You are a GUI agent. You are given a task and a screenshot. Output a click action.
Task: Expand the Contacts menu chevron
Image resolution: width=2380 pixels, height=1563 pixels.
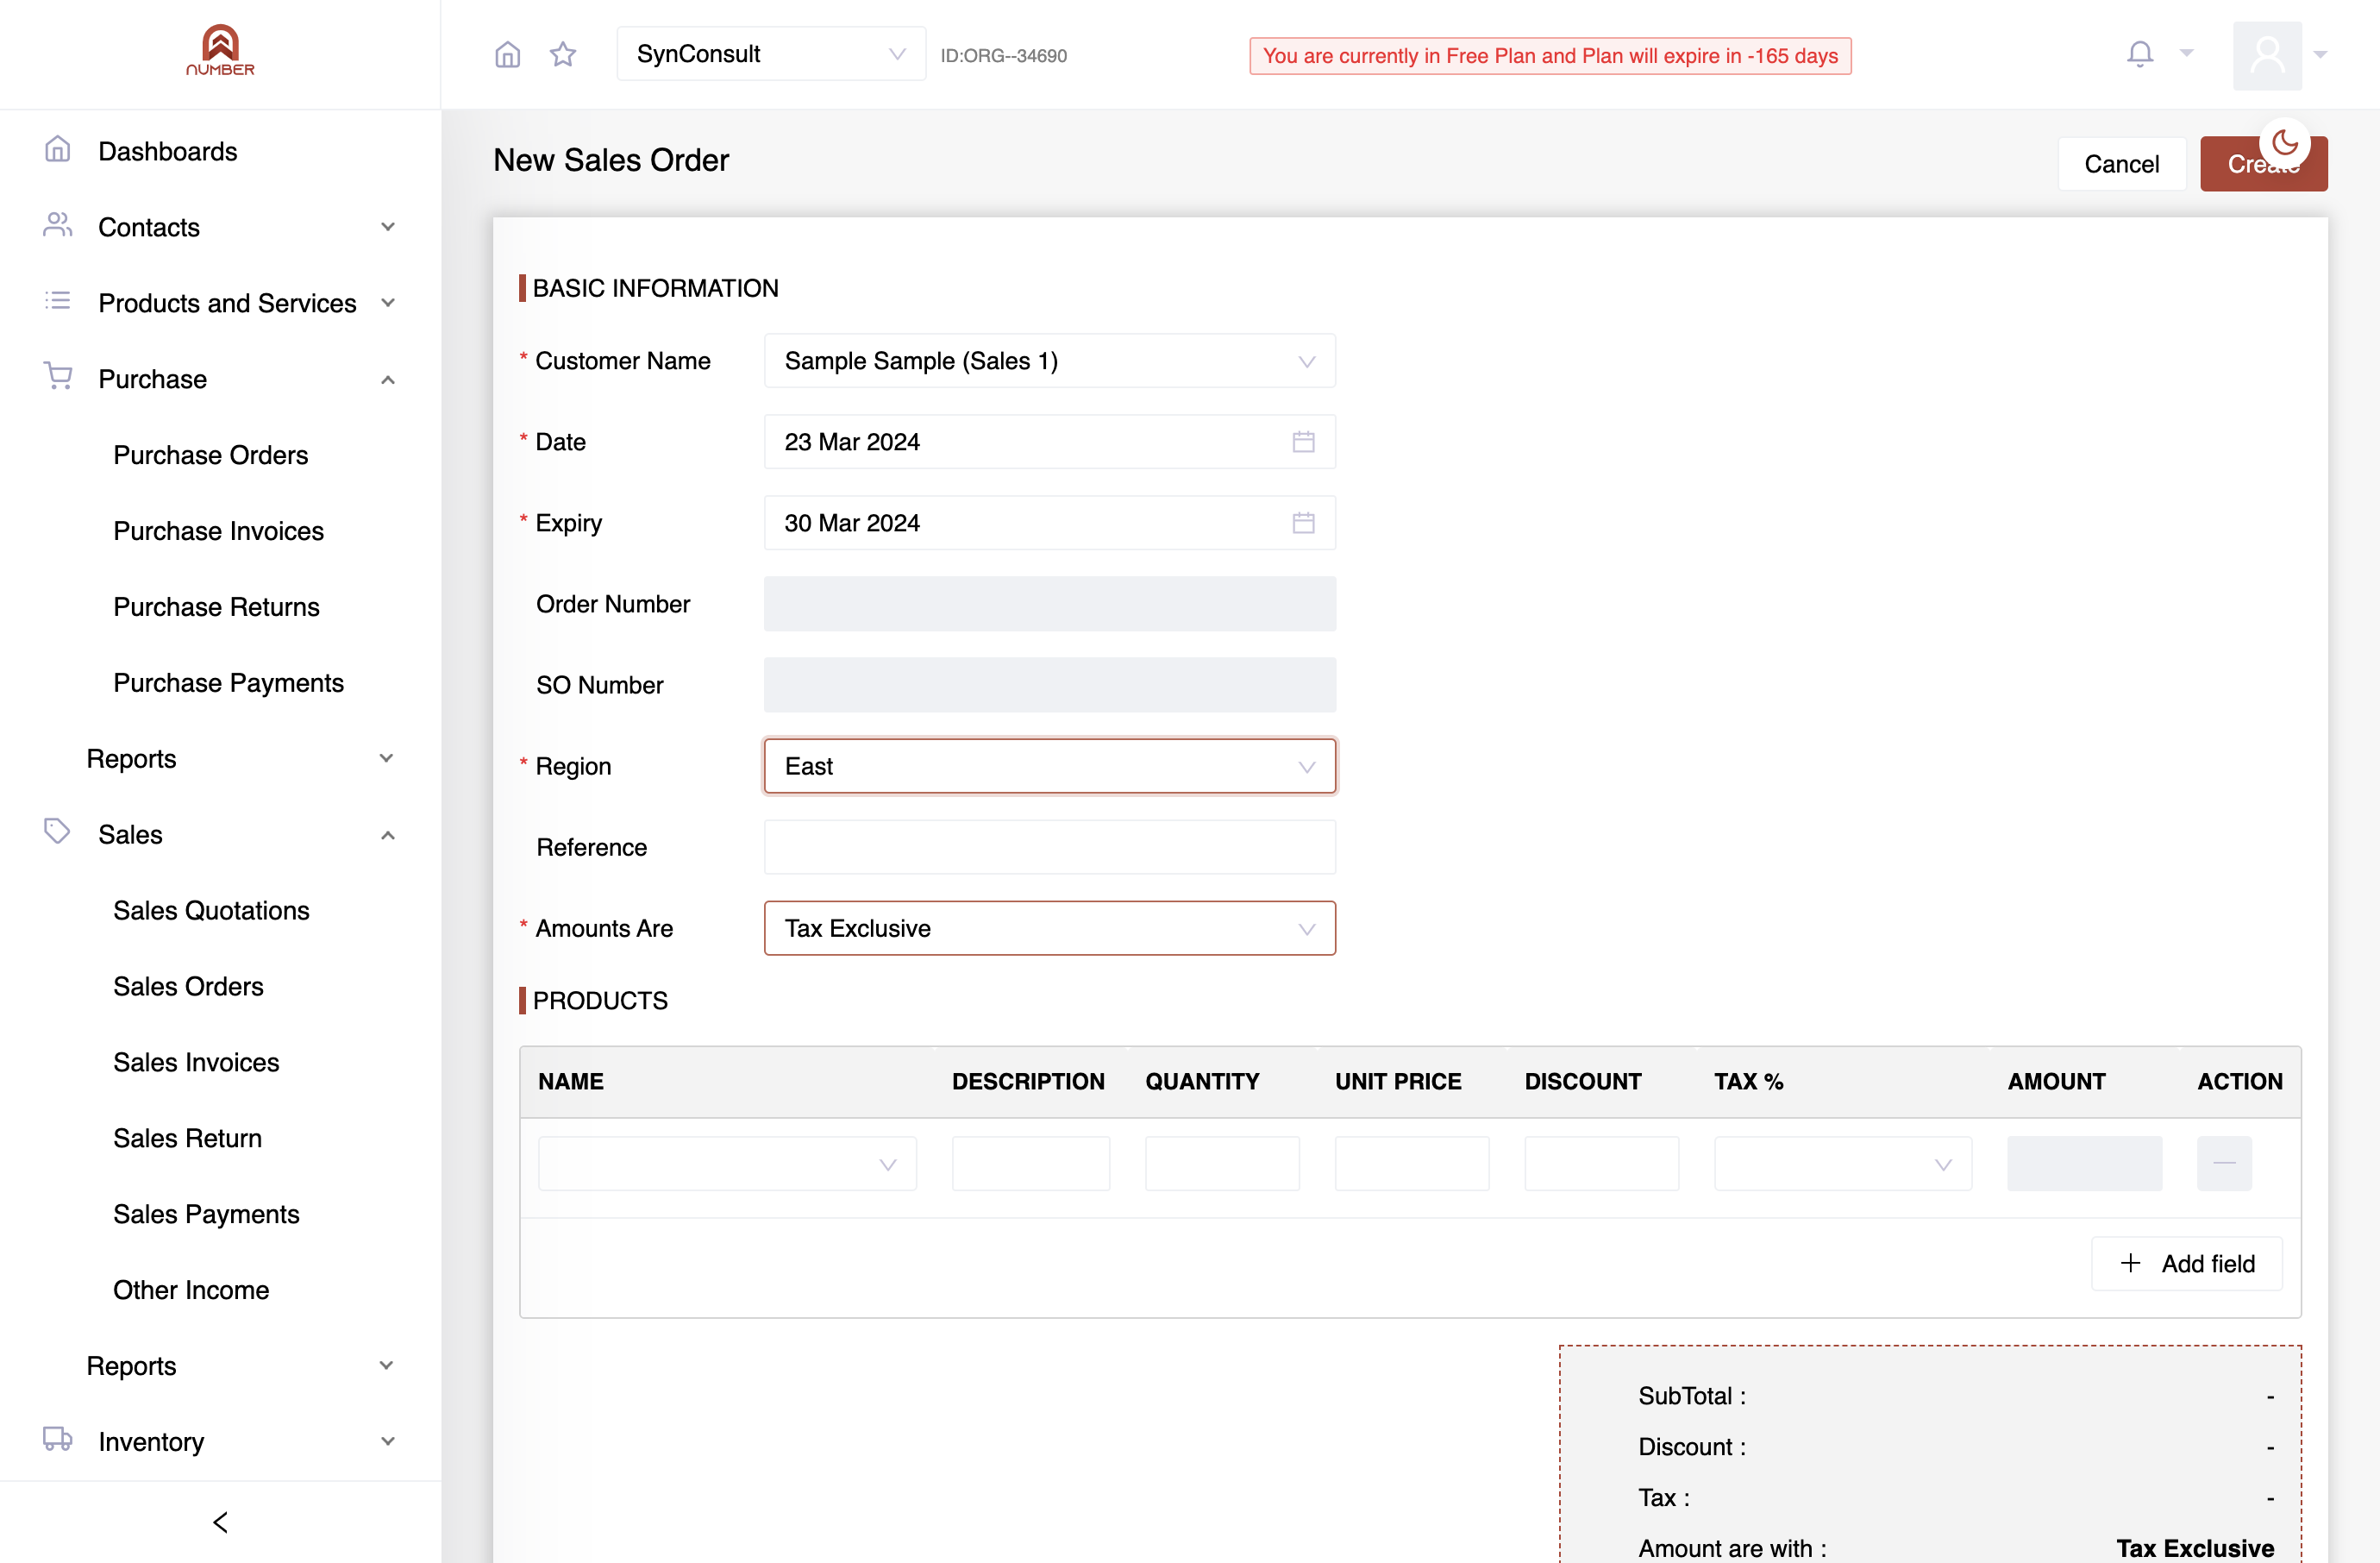point(388,227)
